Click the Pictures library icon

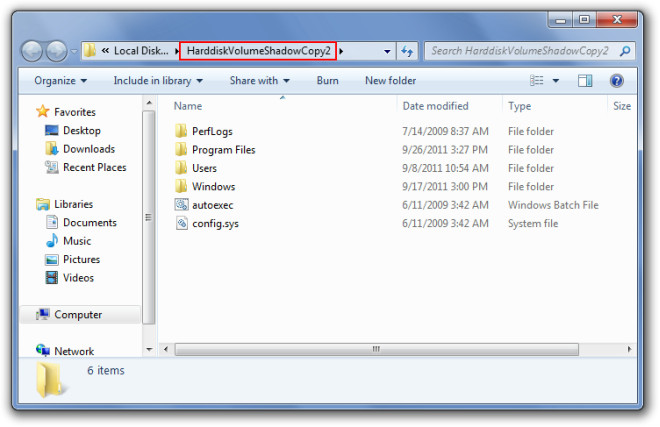52,259
